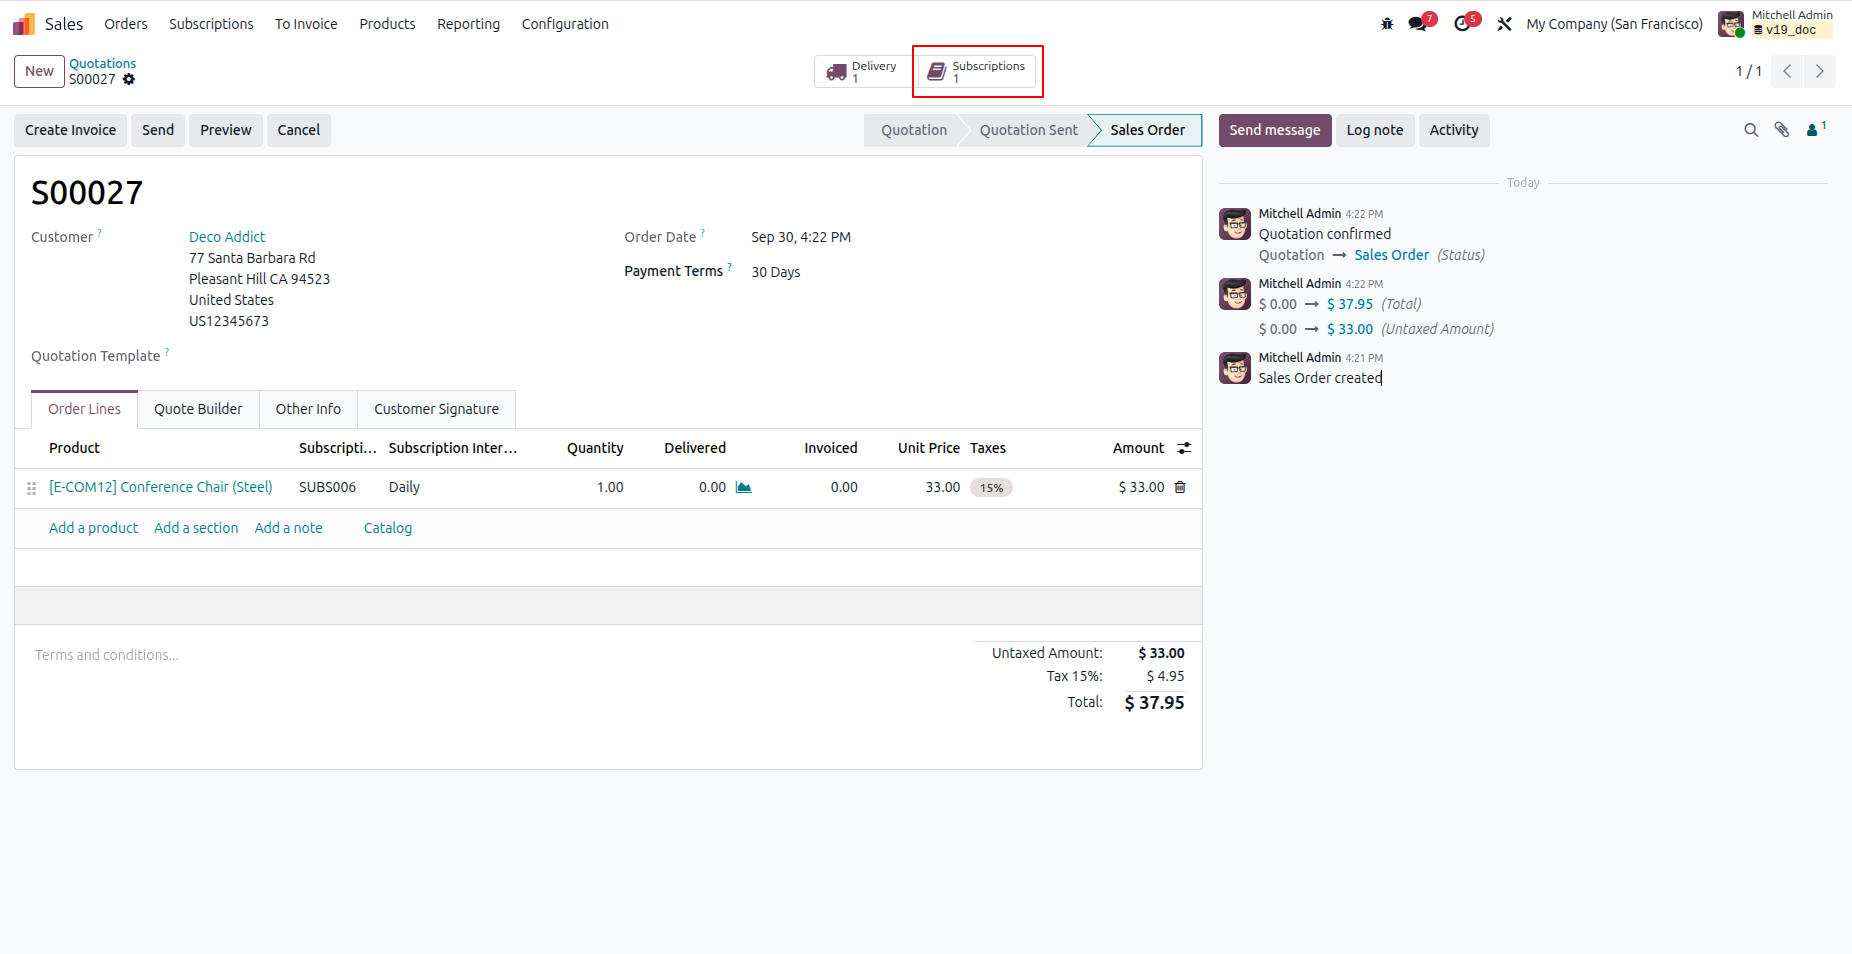The height and width of the screenshot is (954, 1852).
Task: Go to the next record arrow
Action: point(1820,71)
